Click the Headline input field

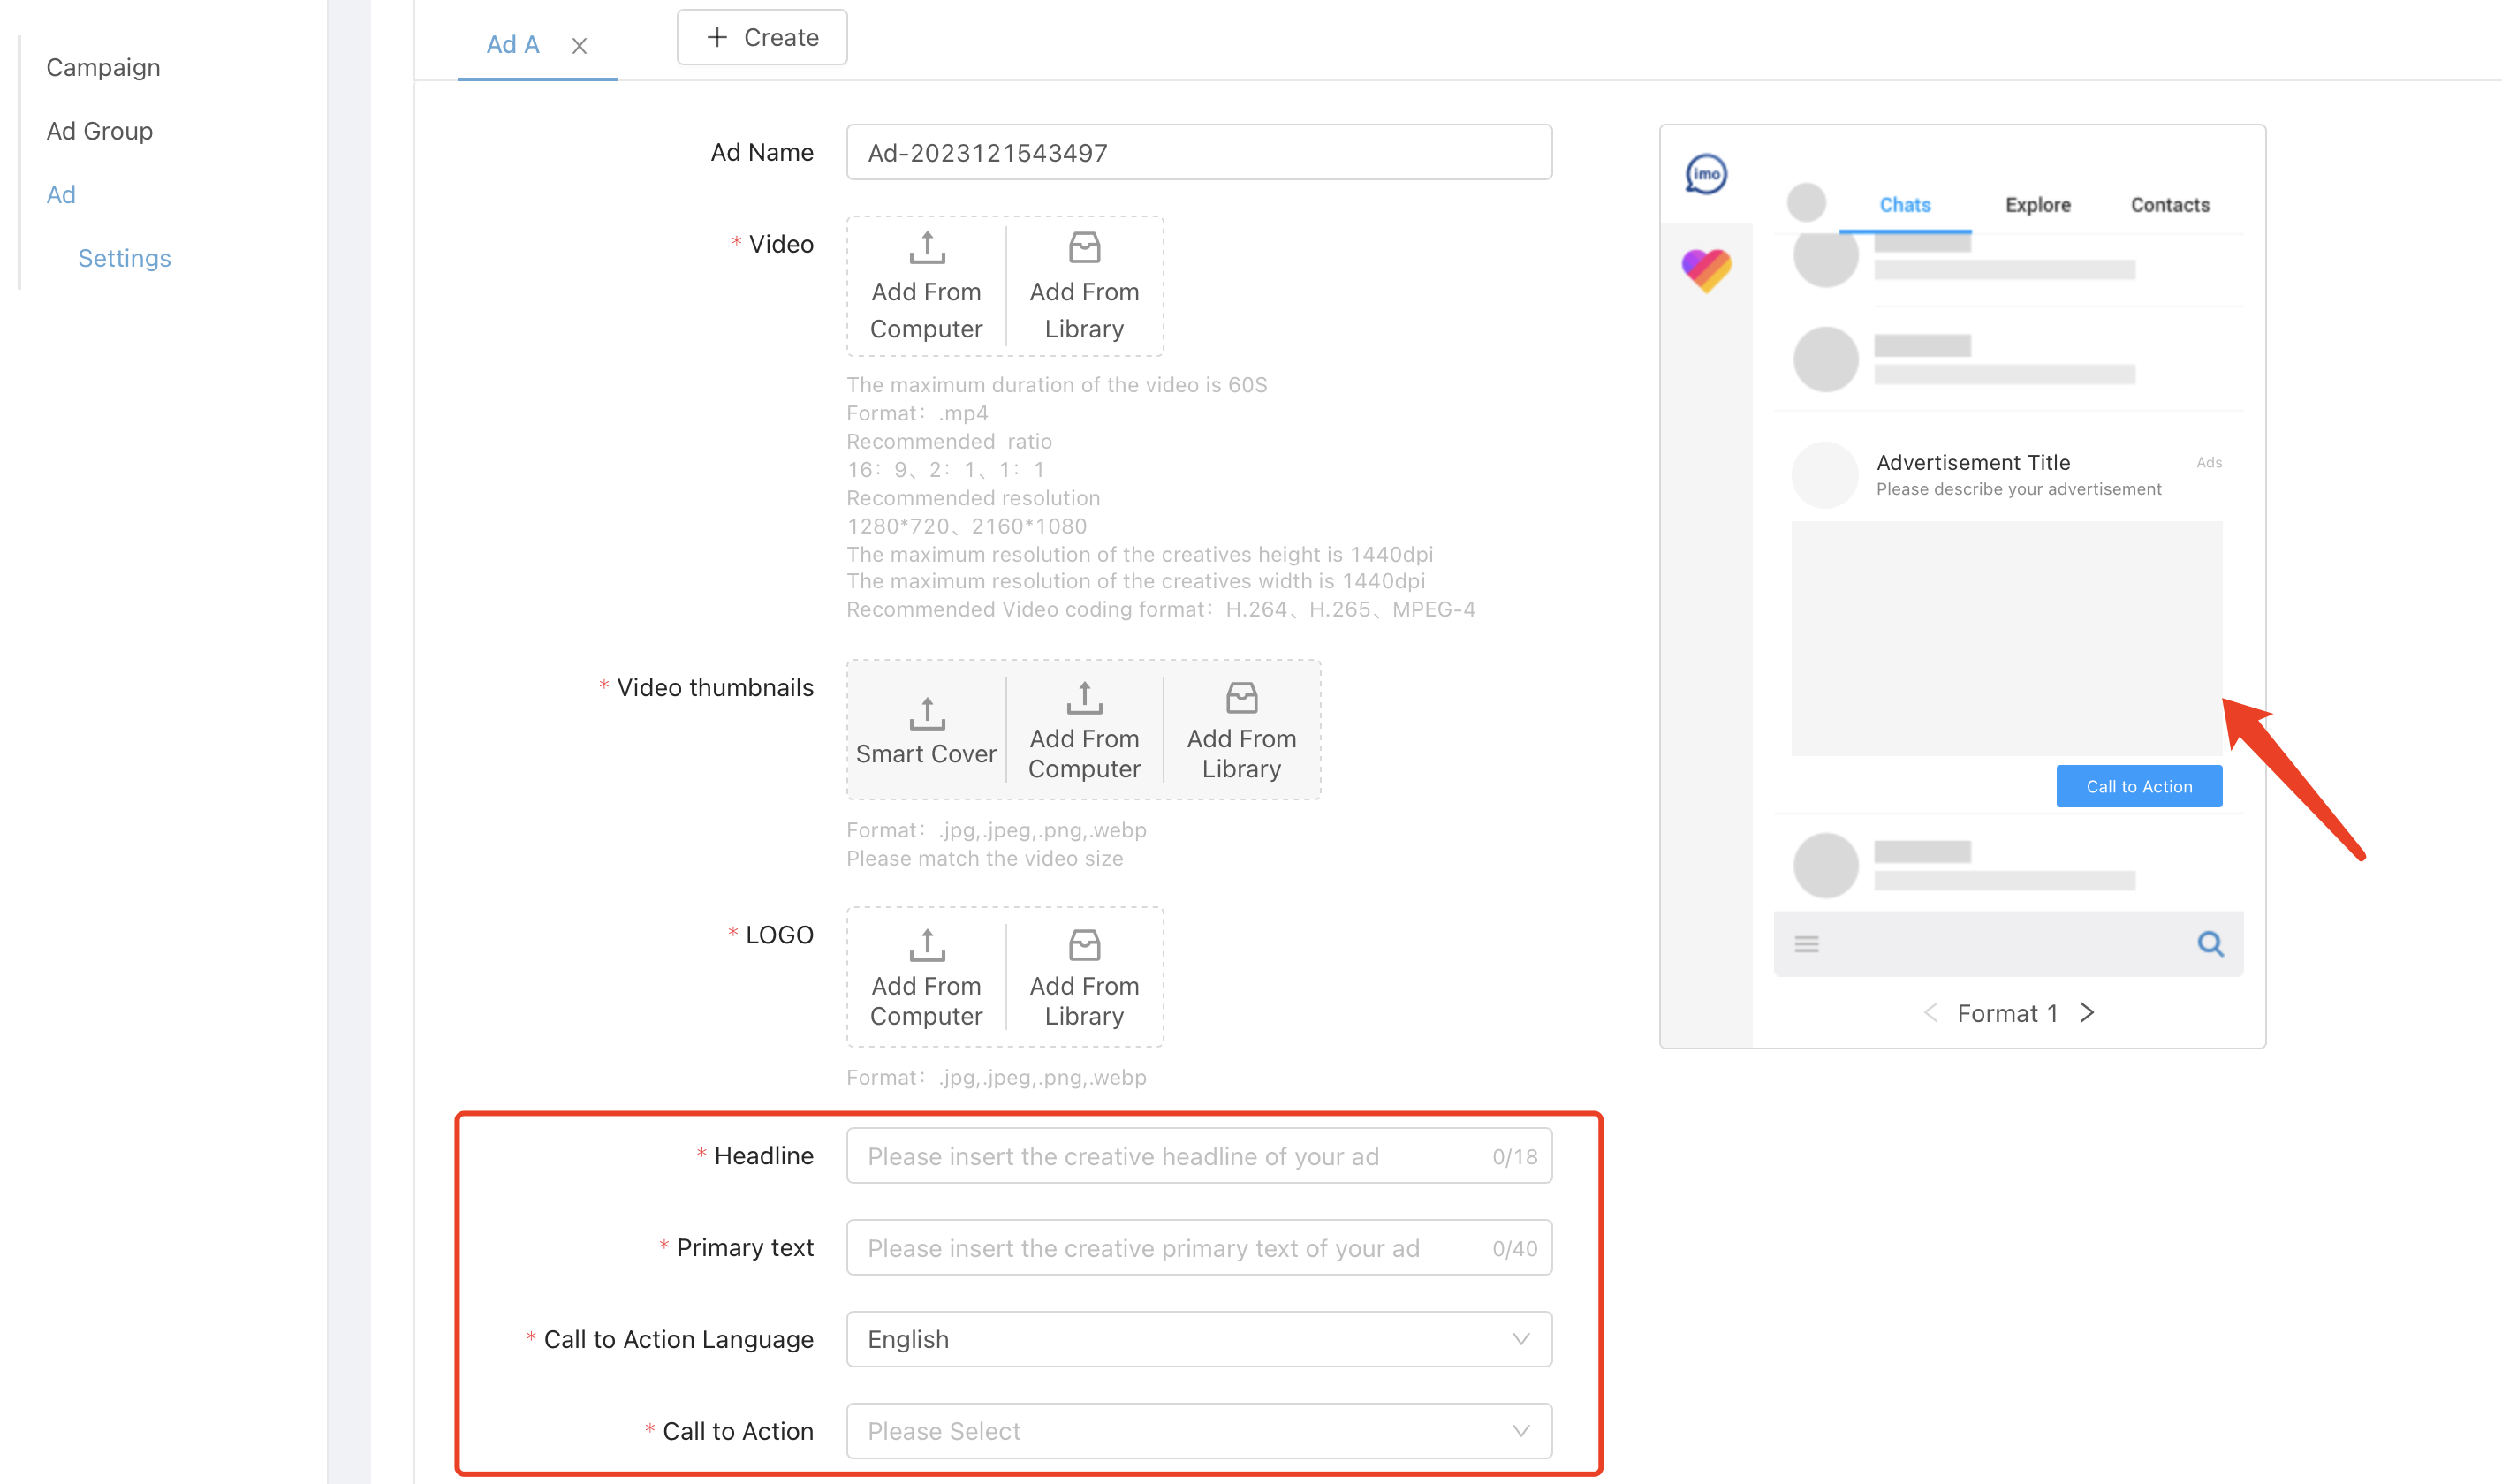1199,1156
